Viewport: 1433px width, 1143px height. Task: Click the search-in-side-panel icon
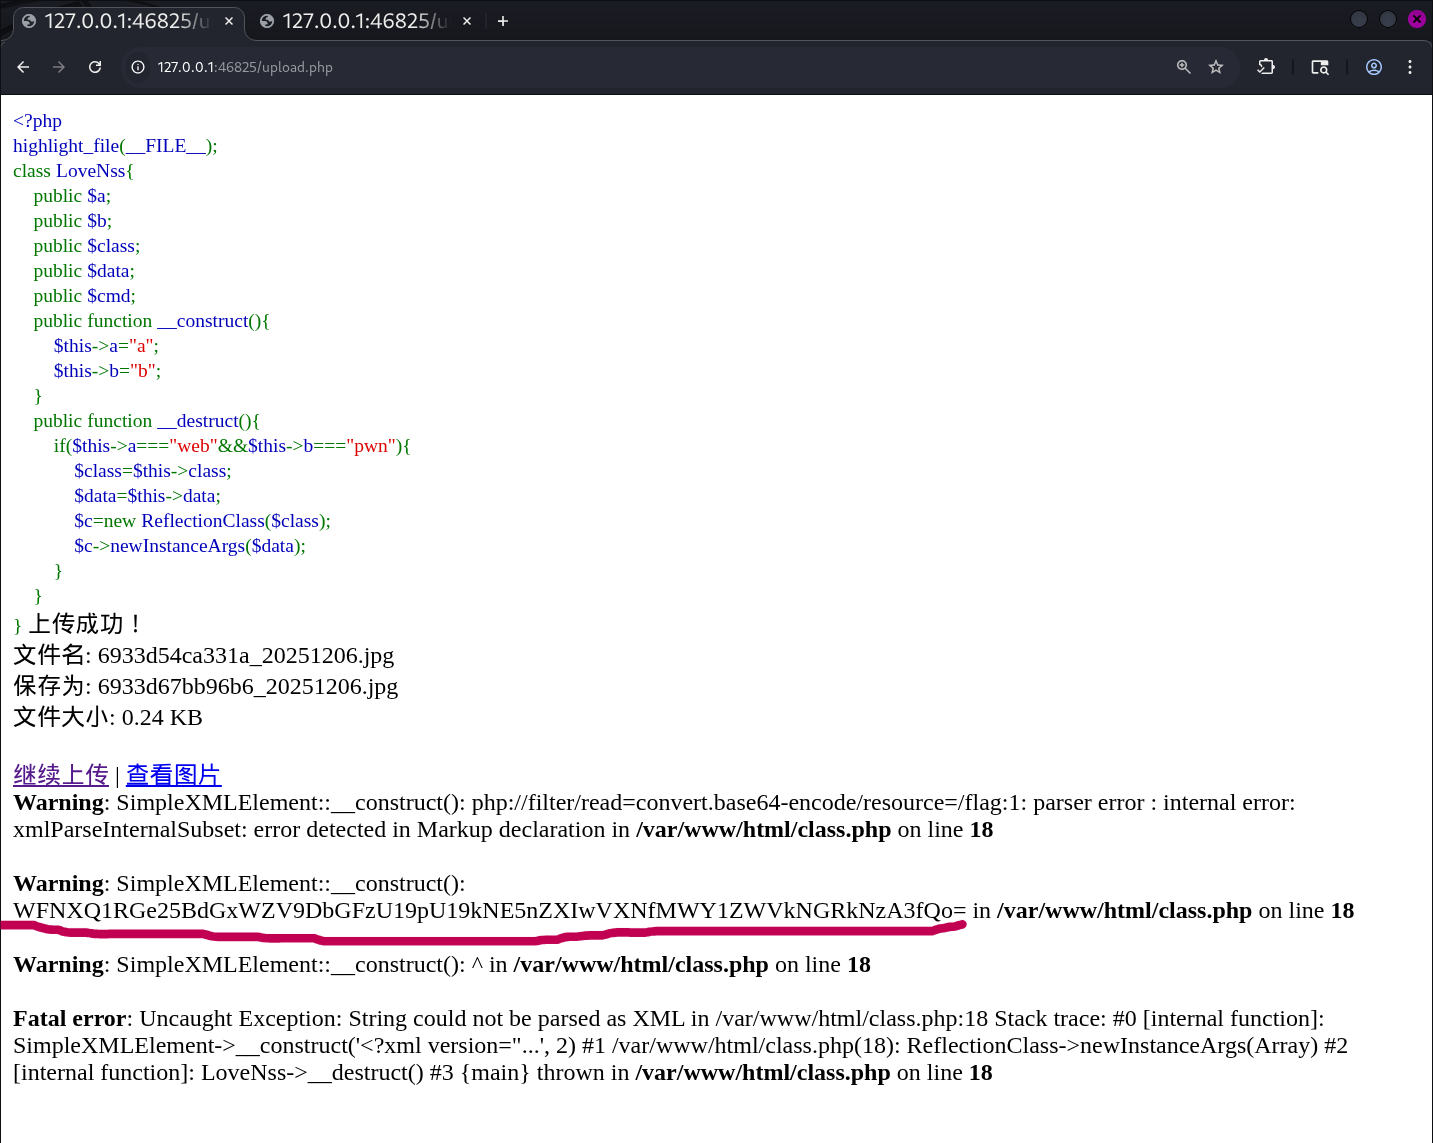[1320, 67]
